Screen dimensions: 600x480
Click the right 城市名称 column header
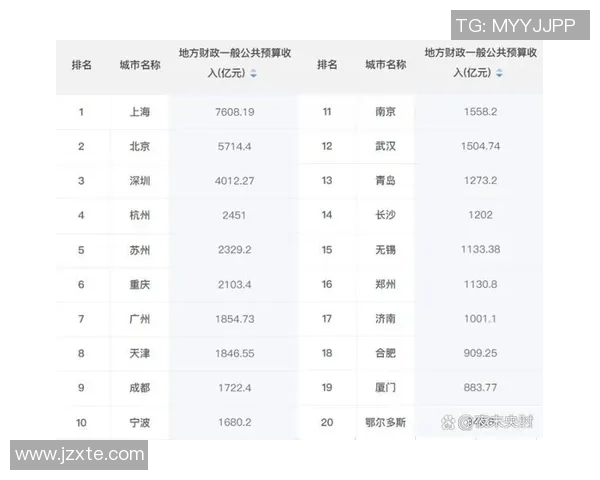click(386, 65)
